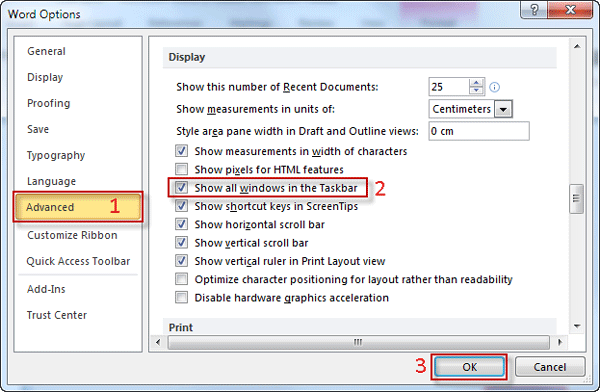Click the info icon beside Recent Documents
Viewport: 600px width, 392px height.
click(494, 87)
